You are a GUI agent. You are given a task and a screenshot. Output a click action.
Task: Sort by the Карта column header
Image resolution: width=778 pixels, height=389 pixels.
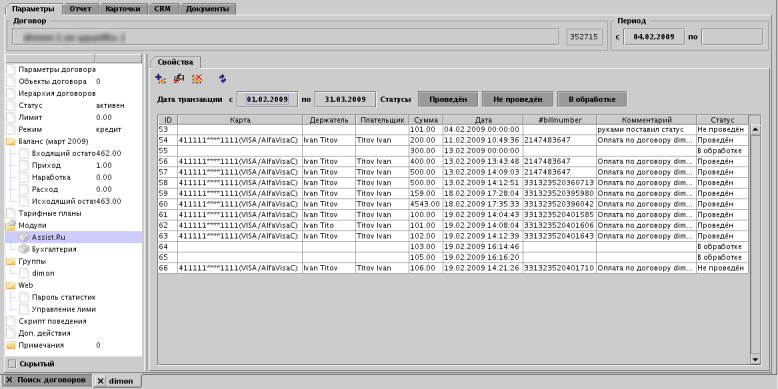point(240,120)
